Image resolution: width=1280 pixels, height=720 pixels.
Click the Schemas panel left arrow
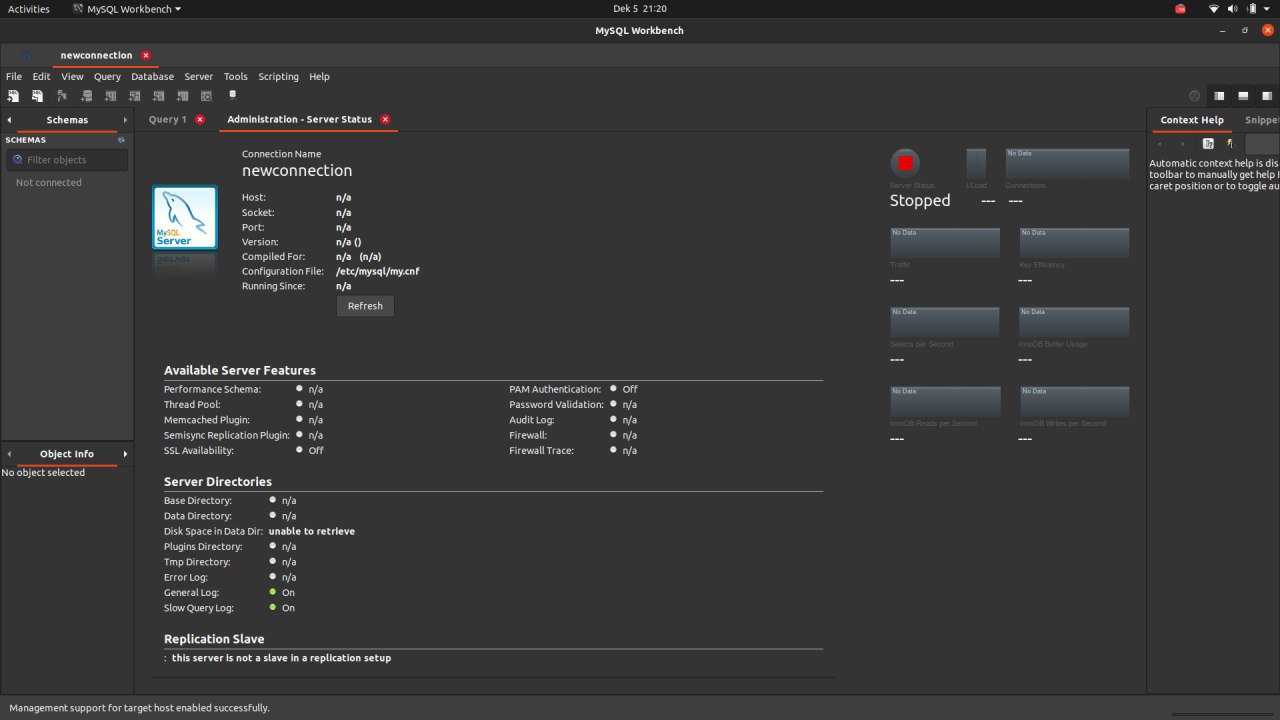click(x=9, y=120)
